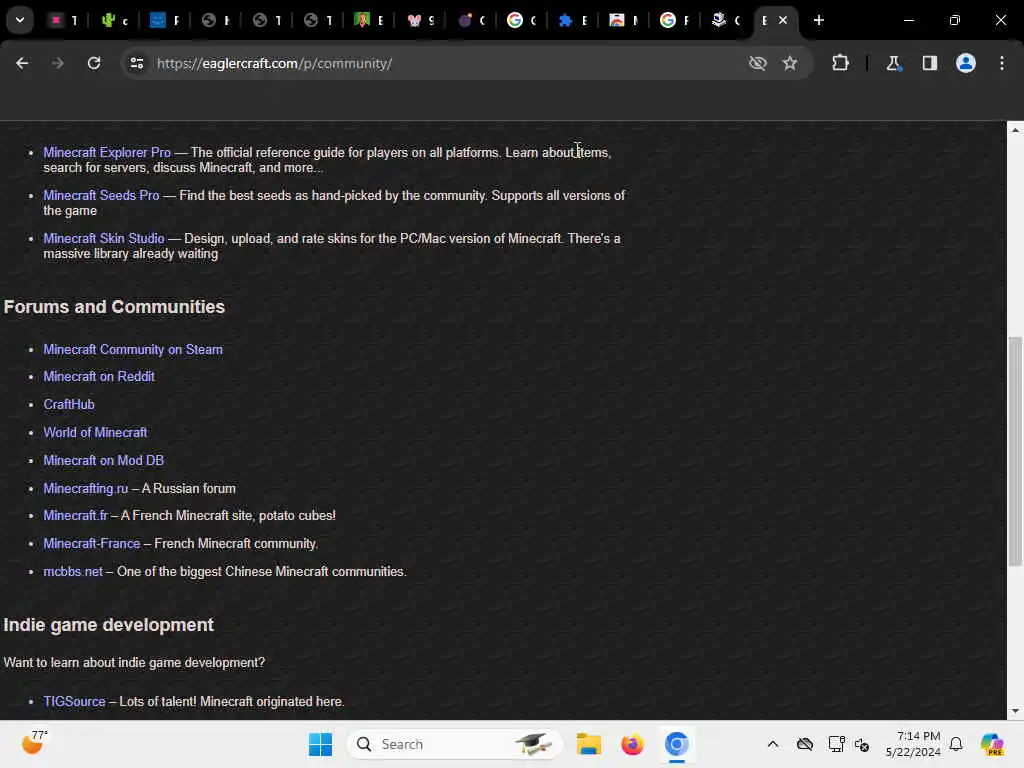Open the Minecraft.fr link
This screenshot has height=768, width=1024.
point(75,515)
